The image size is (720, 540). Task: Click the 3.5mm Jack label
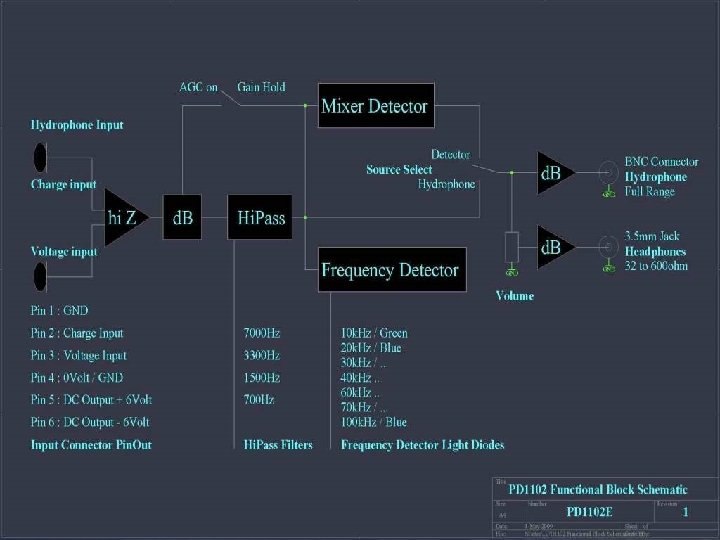tap(652, 236)
